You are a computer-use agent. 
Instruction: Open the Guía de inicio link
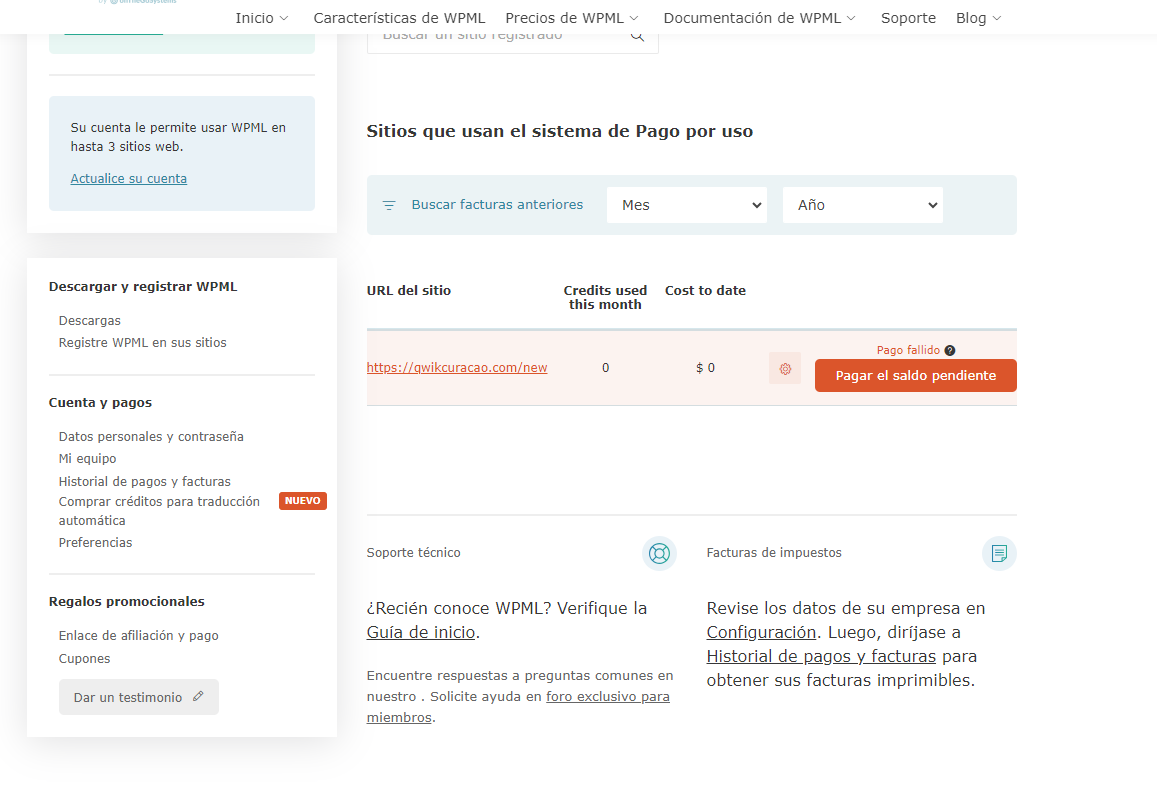[421, 632]
